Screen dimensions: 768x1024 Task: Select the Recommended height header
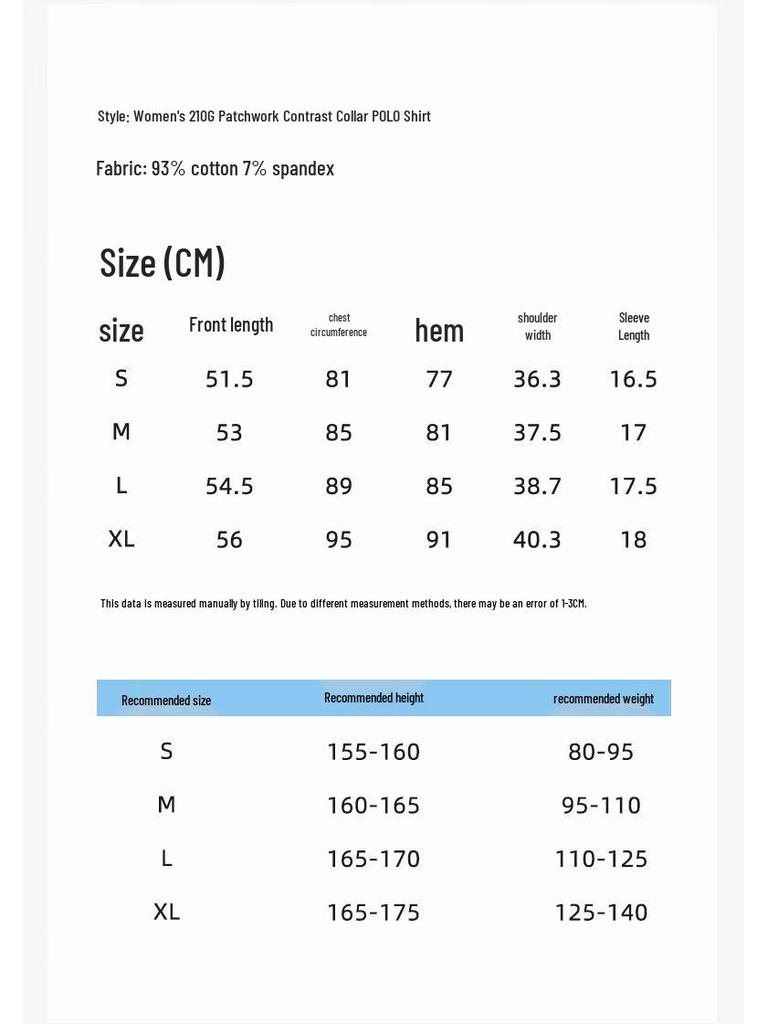[x=374, y=698]
